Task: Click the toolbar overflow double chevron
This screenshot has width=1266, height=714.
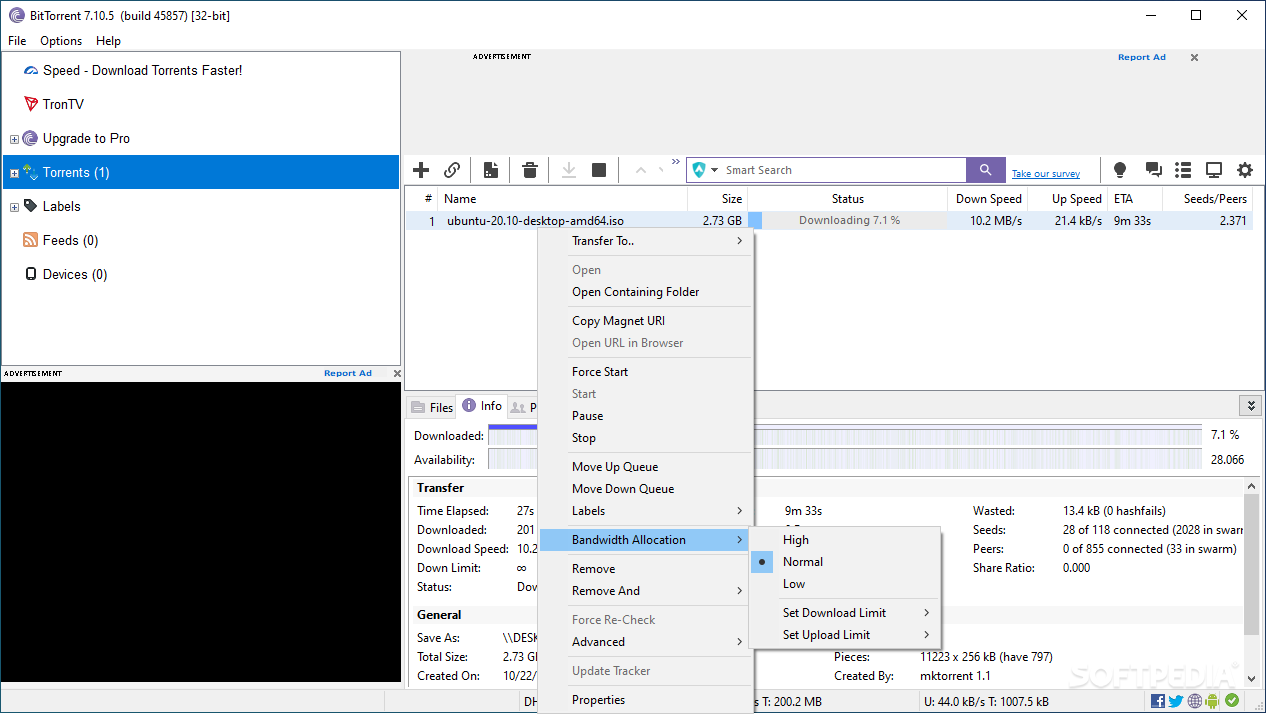Action: coord(676,162)
